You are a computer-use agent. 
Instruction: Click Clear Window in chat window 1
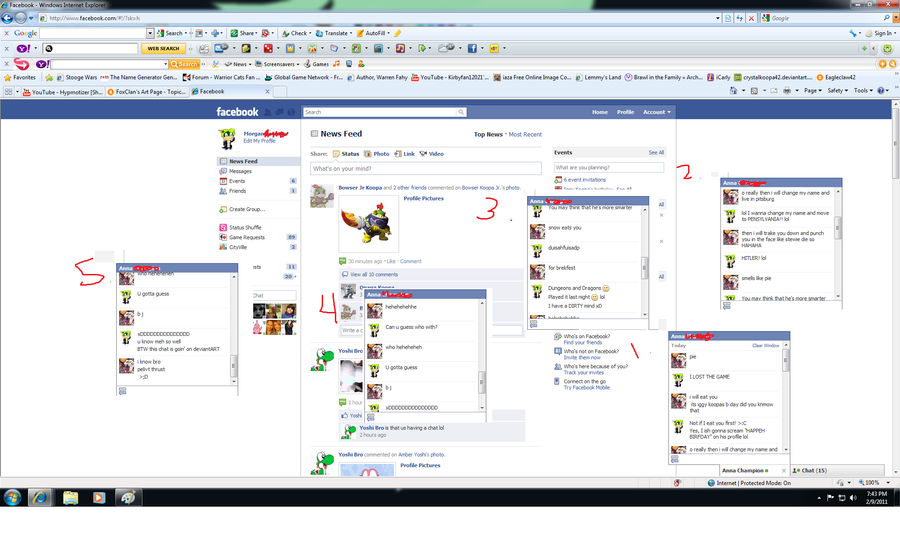tap(765, 346)
